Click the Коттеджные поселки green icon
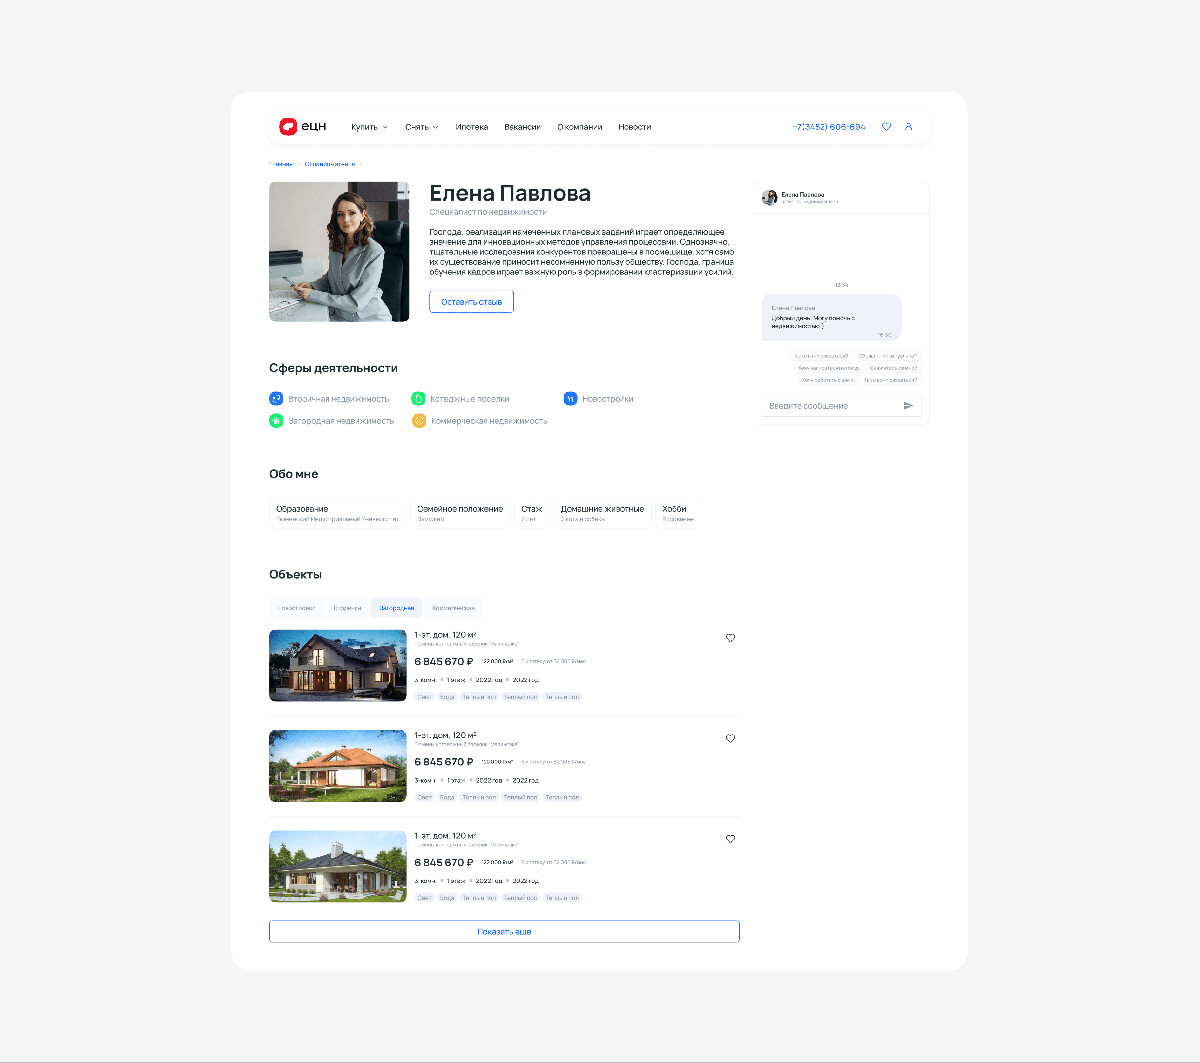Viewport: 1200px width, 1063px height. click(x=419, y=399)
